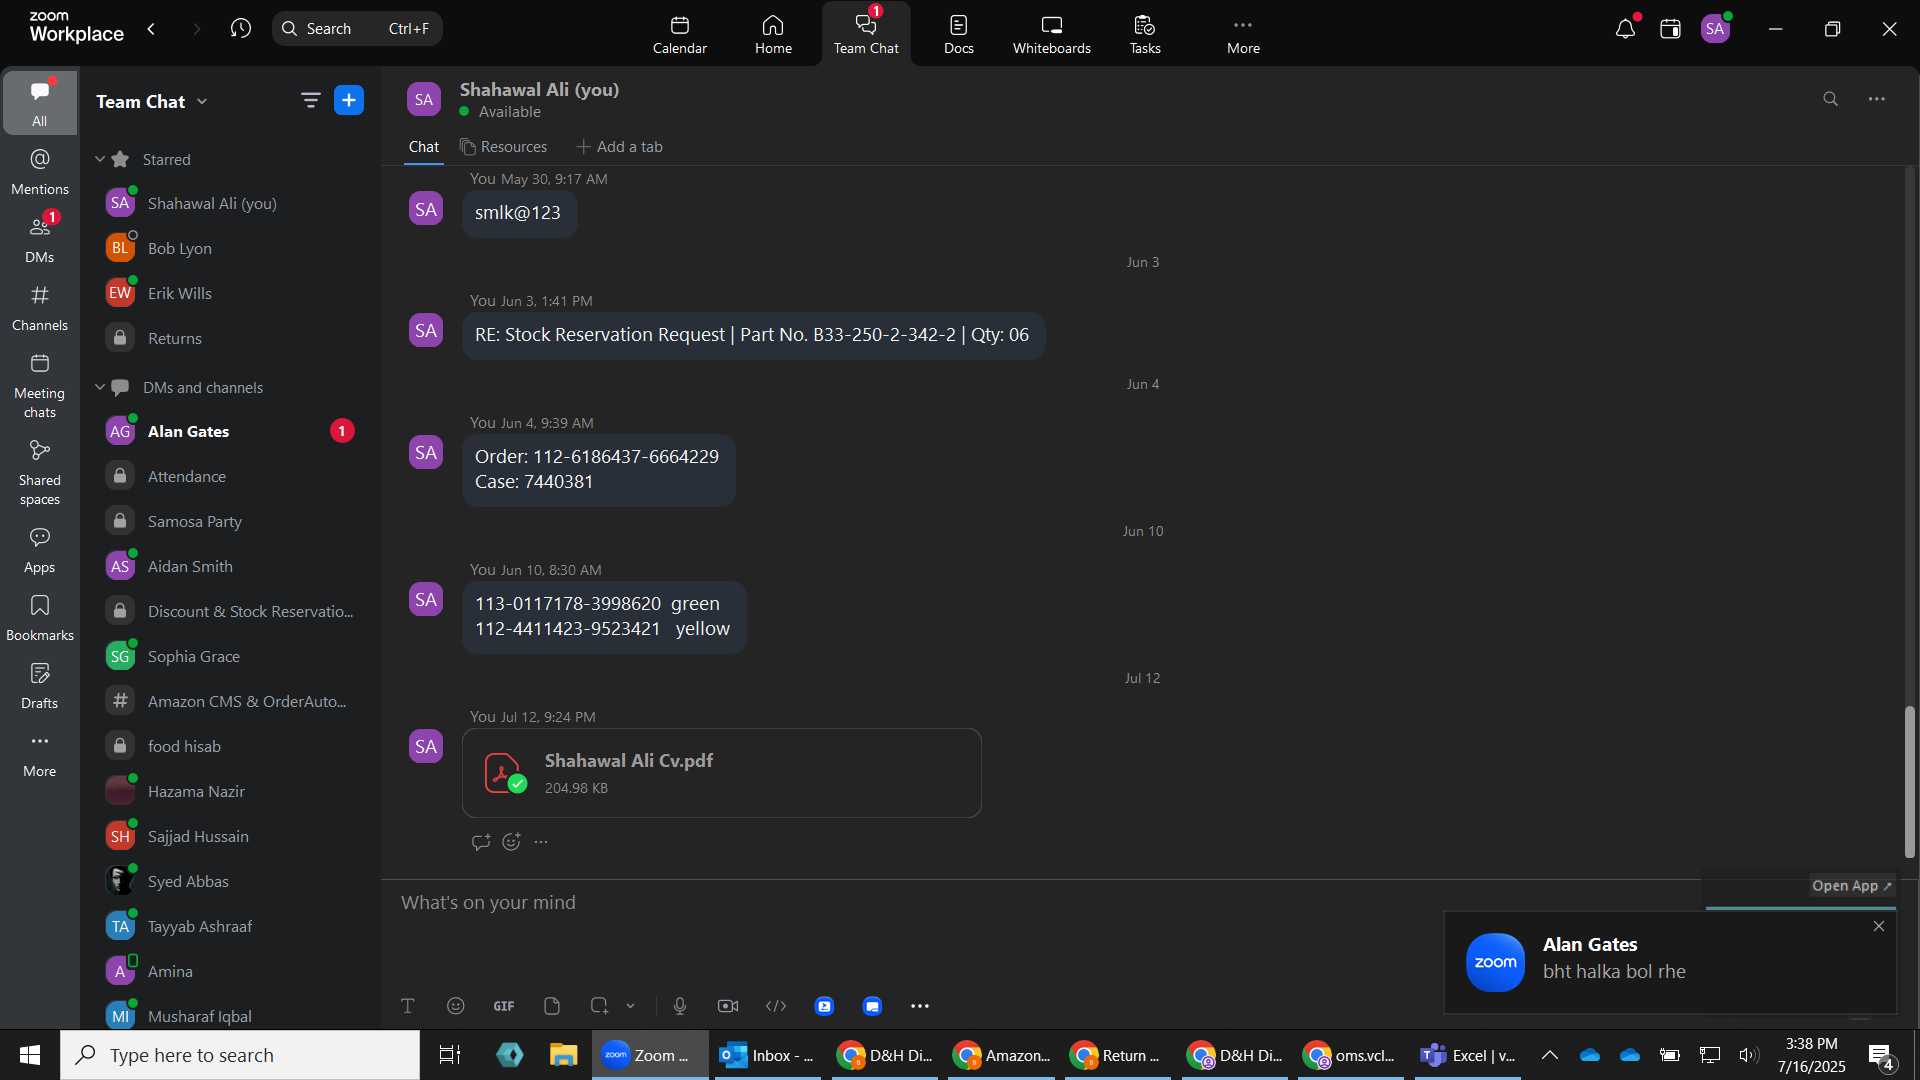Open Alan Gates chat with unread message

click(x=231, y=431)
